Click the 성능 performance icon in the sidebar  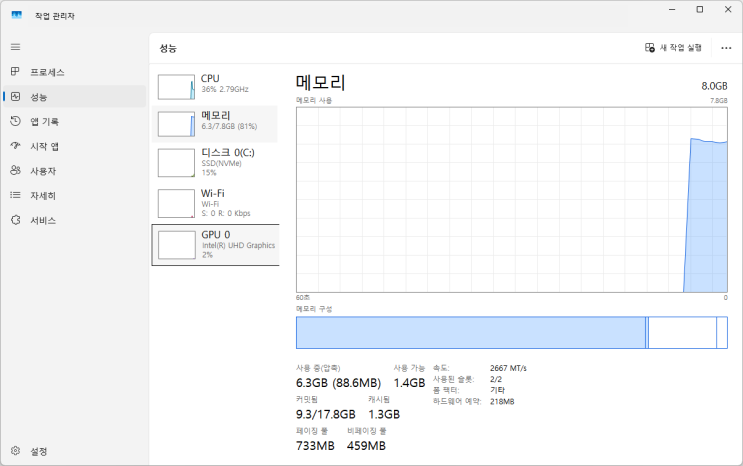15,97
